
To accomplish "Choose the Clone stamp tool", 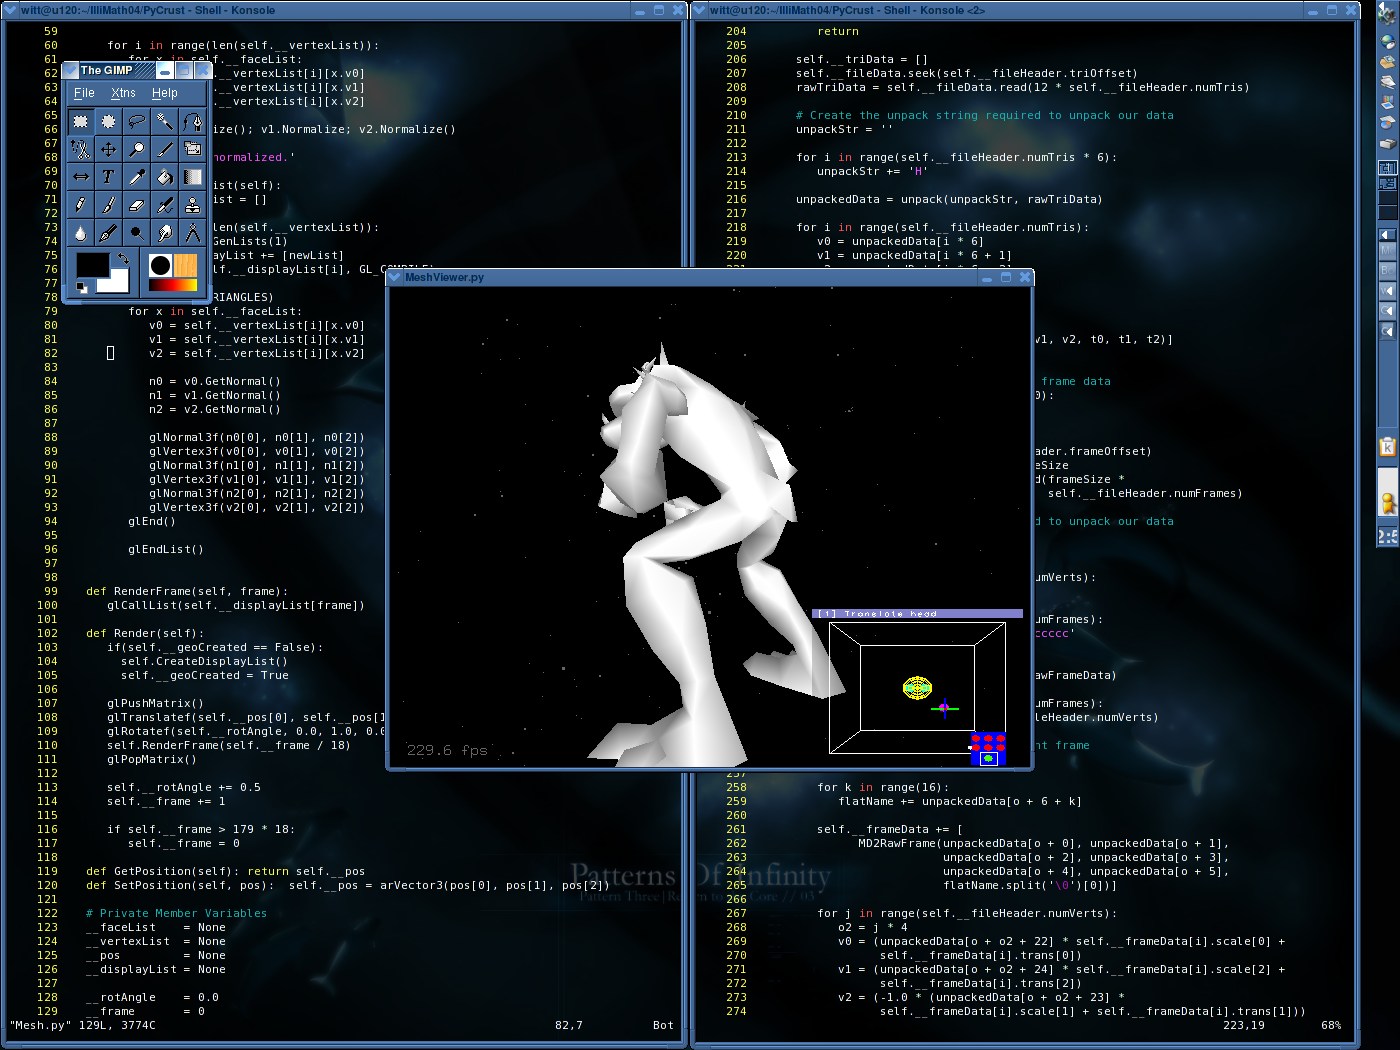I will point(193,205).
